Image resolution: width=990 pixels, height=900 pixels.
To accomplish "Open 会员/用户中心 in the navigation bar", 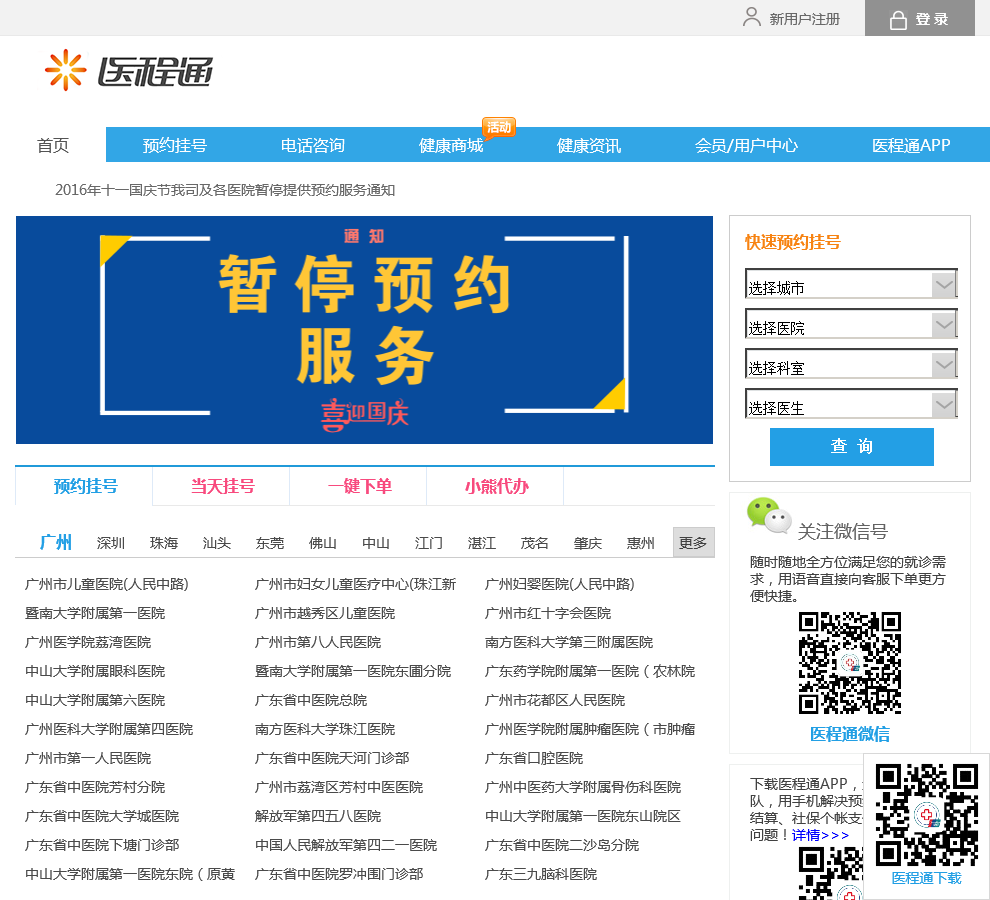I will pos(746,145).
